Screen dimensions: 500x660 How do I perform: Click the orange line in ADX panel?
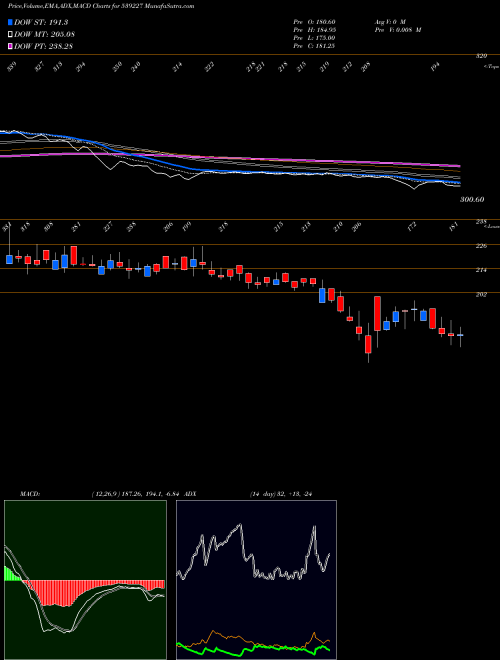[x=253, y=639]
